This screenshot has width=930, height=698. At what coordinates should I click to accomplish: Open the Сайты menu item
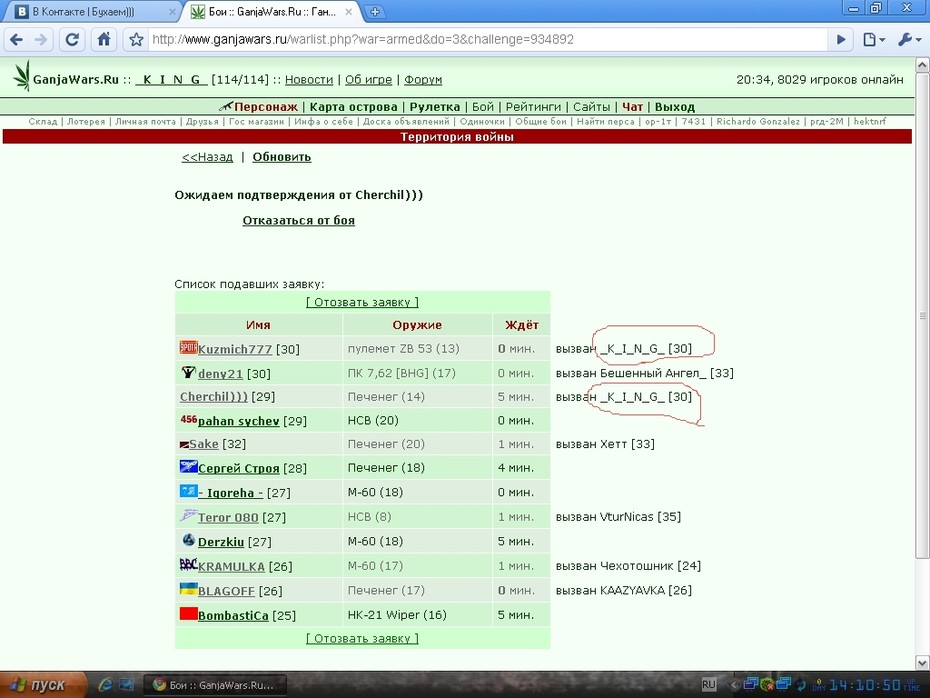(x=591, y=107)
